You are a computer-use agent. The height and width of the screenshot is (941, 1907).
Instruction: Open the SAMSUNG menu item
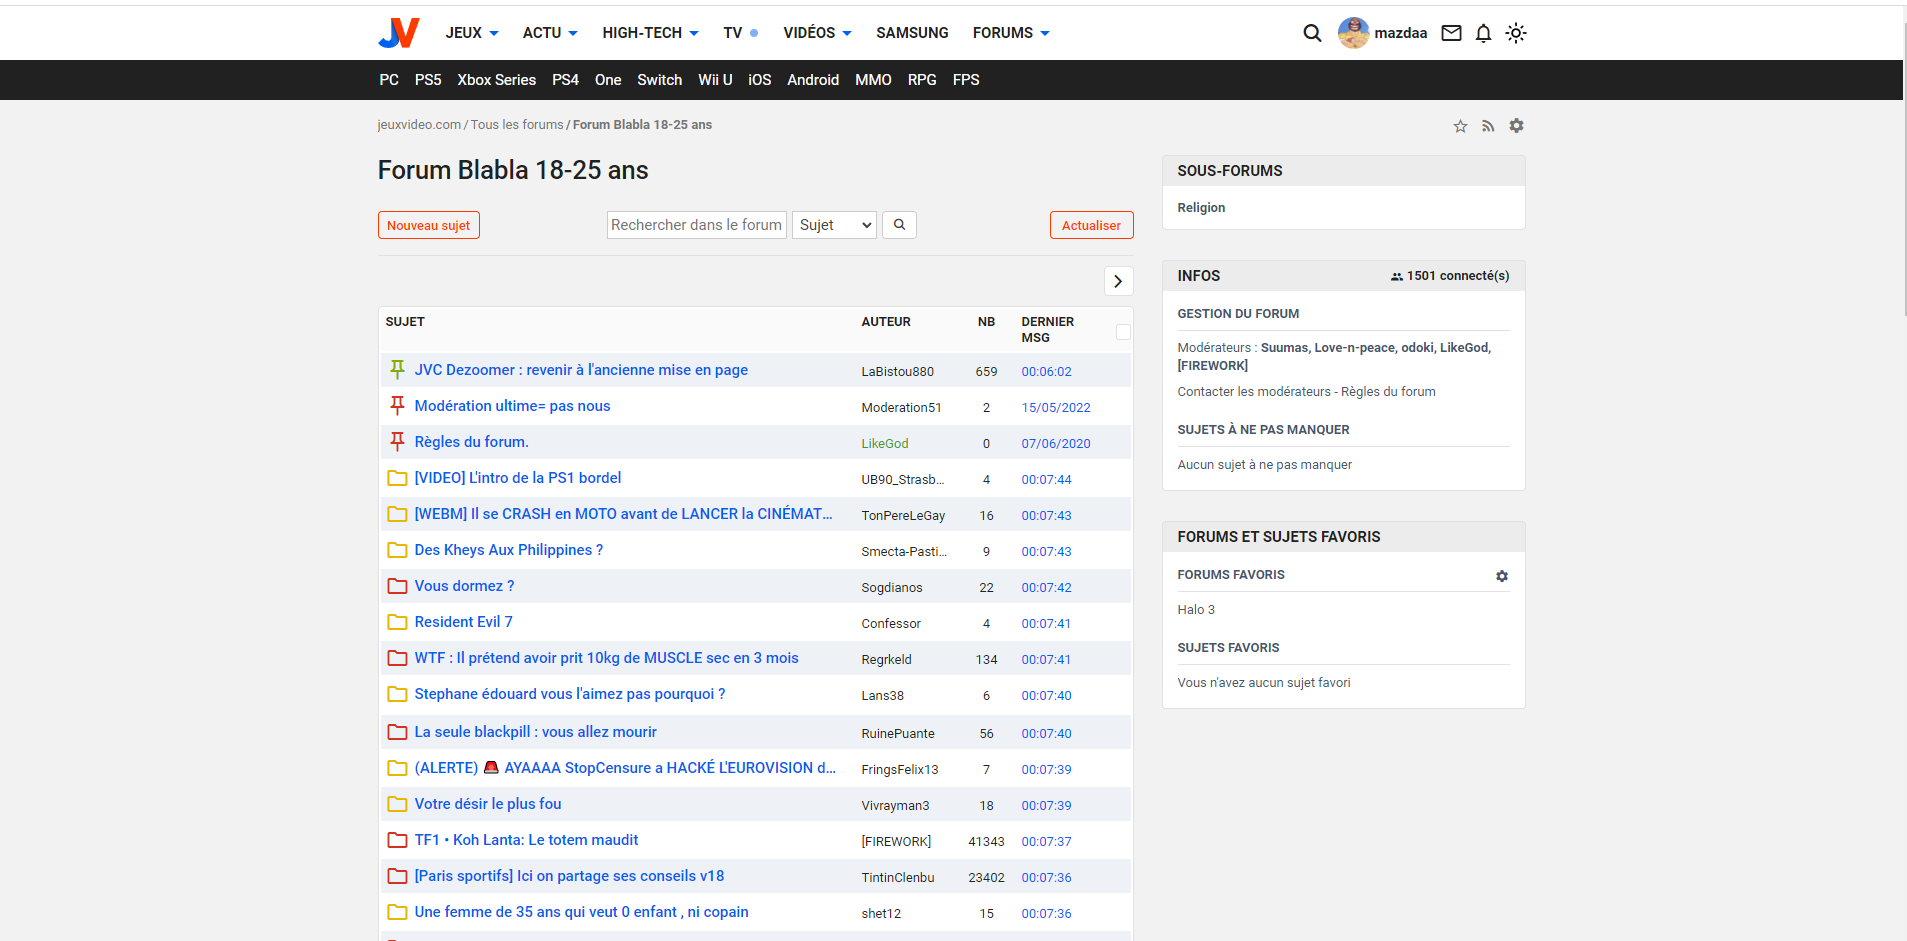click(x=912, y=33)
